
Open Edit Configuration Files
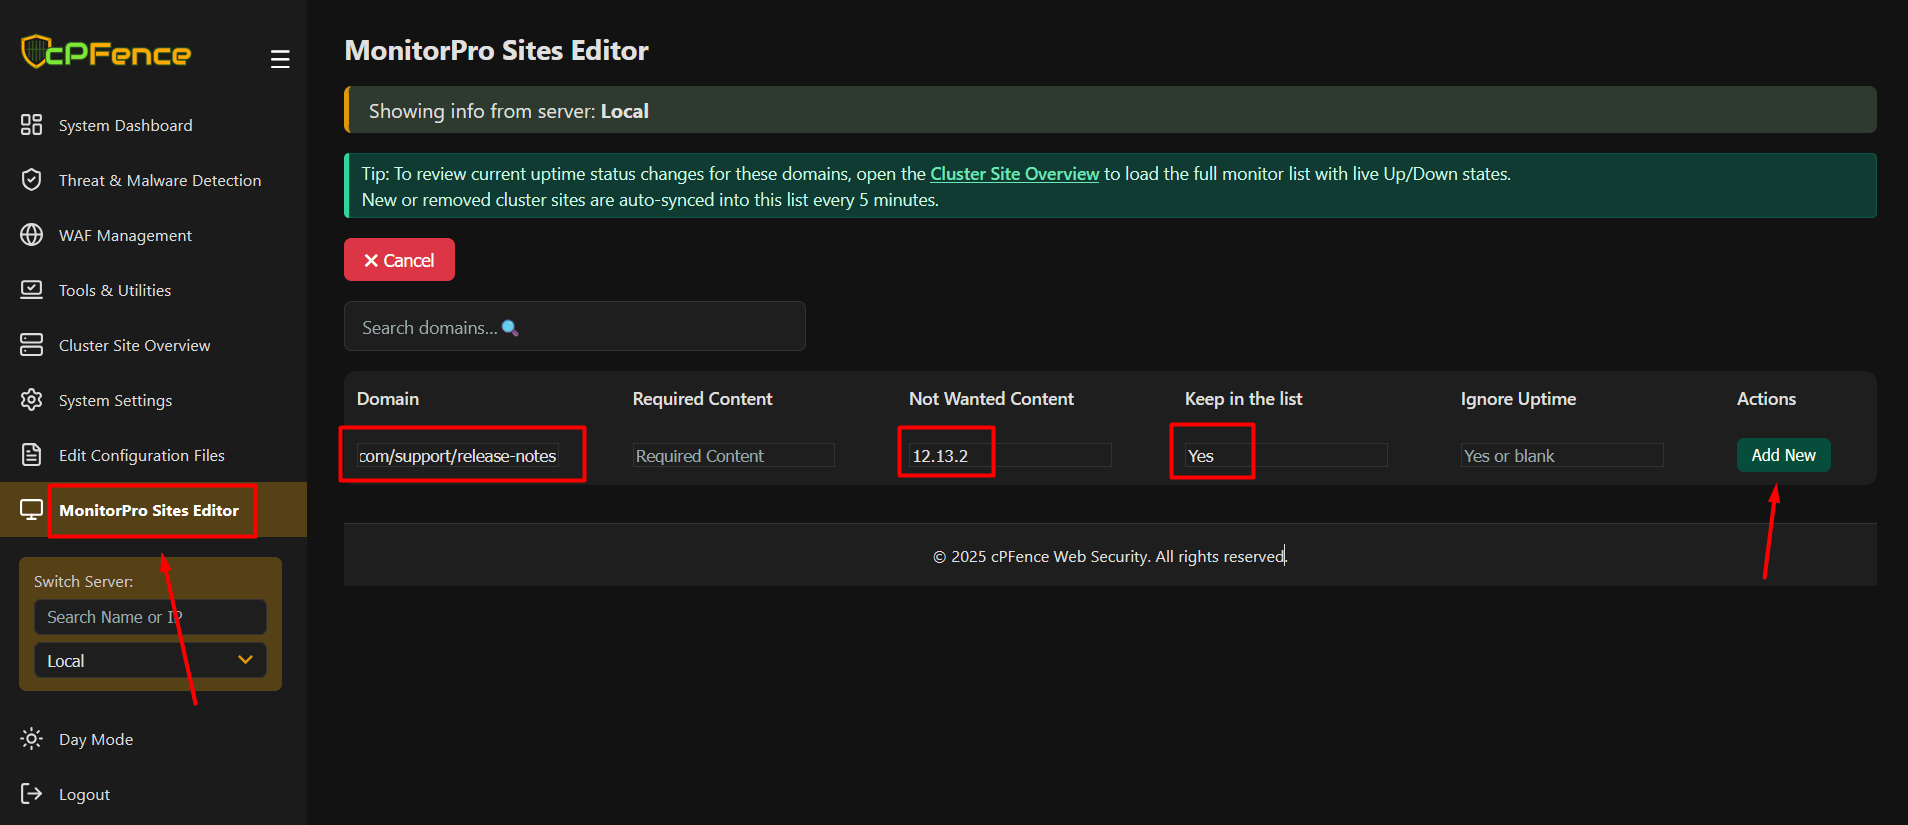(142, 455)
